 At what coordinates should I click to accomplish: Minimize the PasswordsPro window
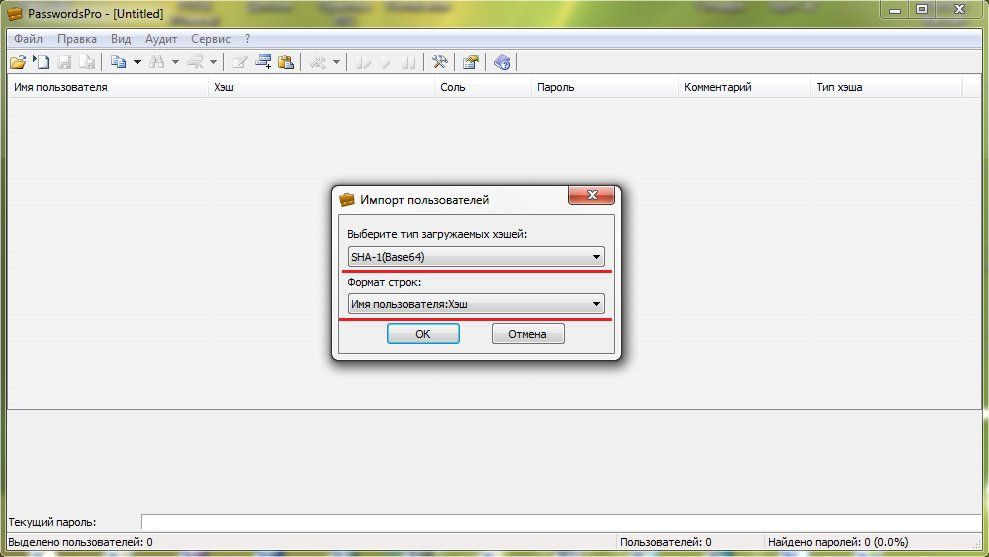coord(894,9)
